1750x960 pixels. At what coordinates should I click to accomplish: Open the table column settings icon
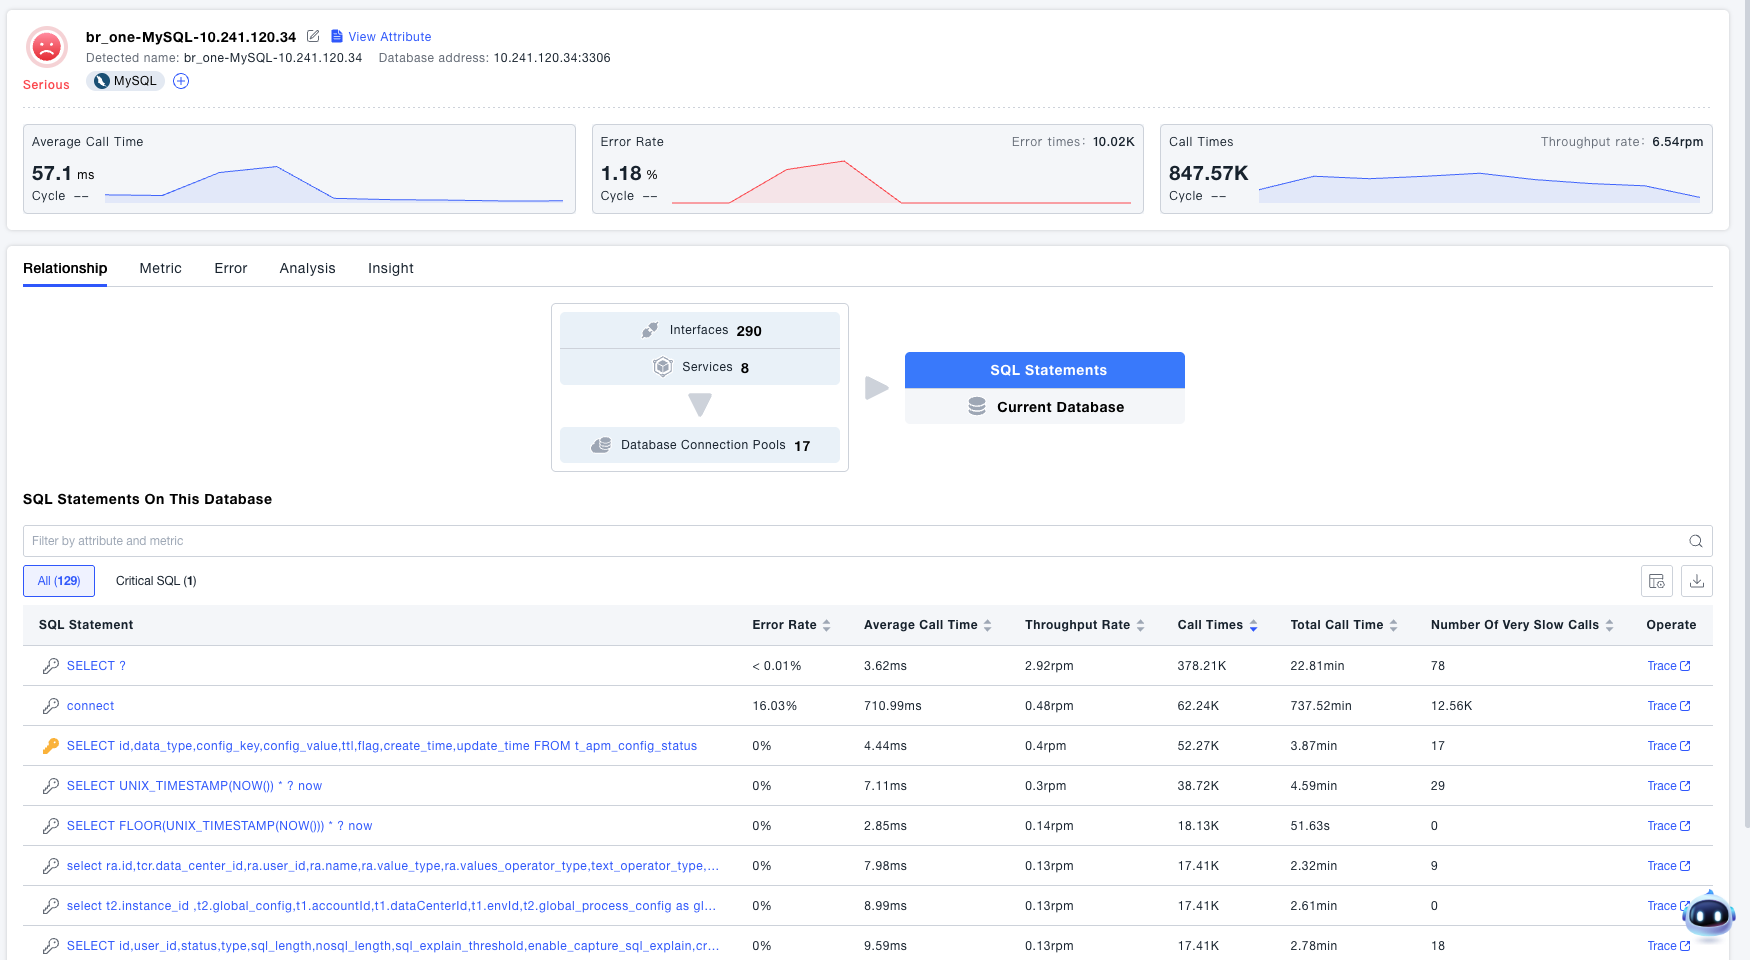1656,581
